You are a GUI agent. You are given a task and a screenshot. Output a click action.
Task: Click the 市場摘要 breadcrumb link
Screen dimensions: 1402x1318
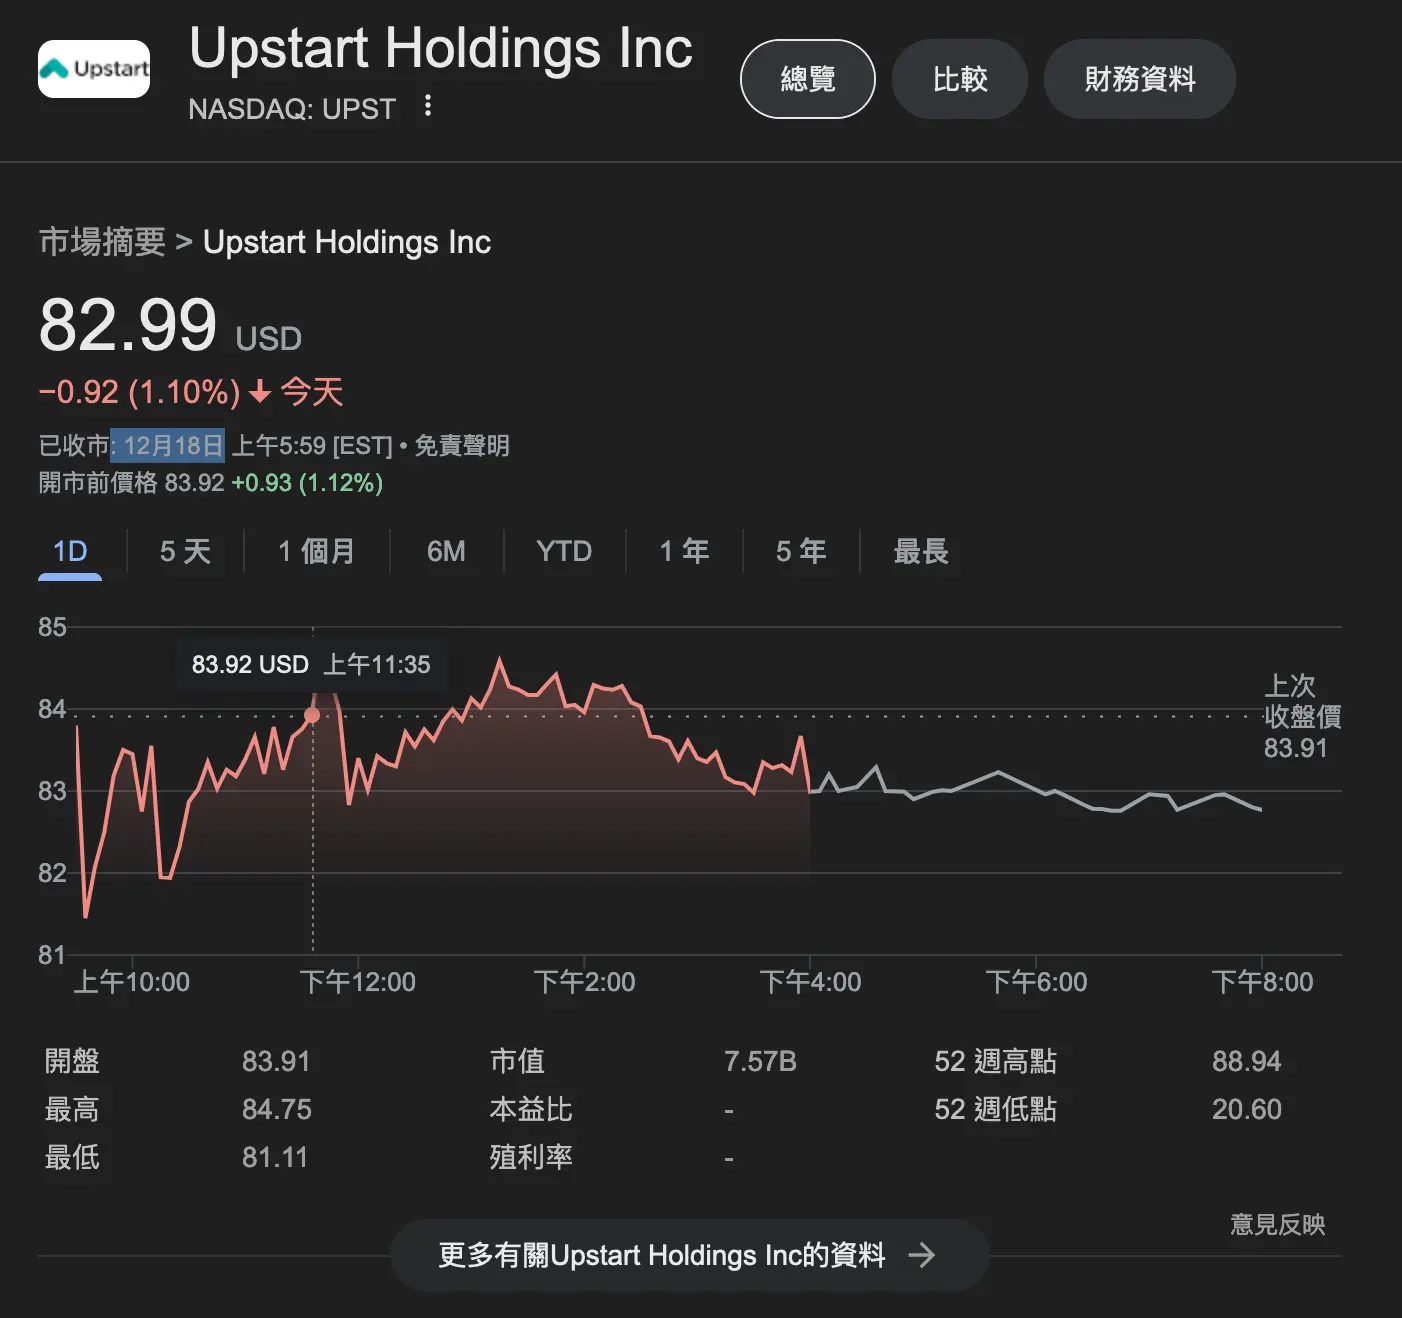(101, 241)
